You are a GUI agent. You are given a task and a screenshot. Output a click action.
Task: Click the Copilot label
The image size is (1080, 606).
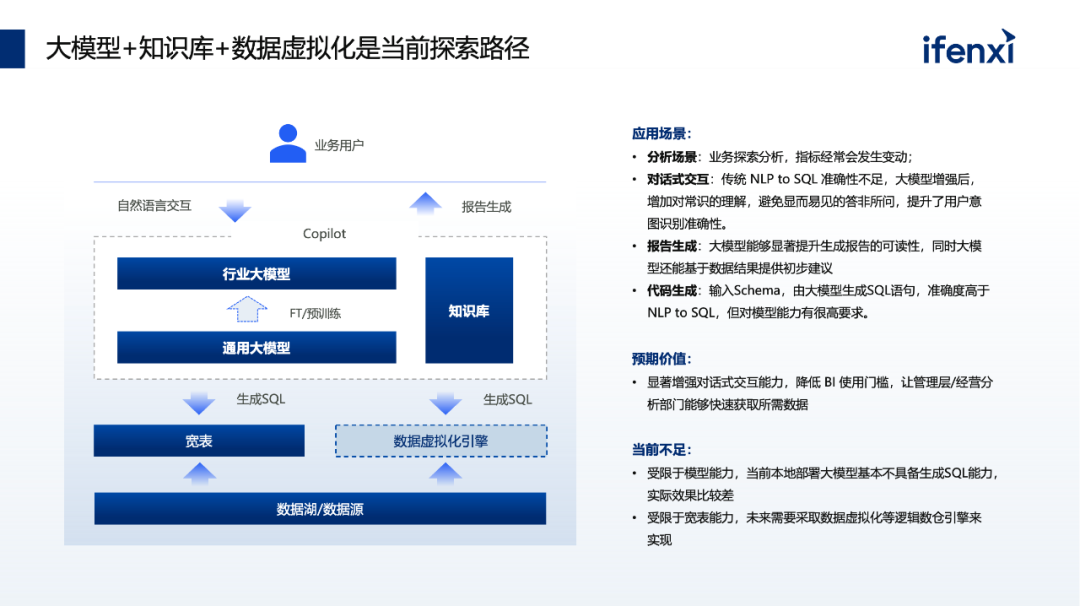point(324,233)
